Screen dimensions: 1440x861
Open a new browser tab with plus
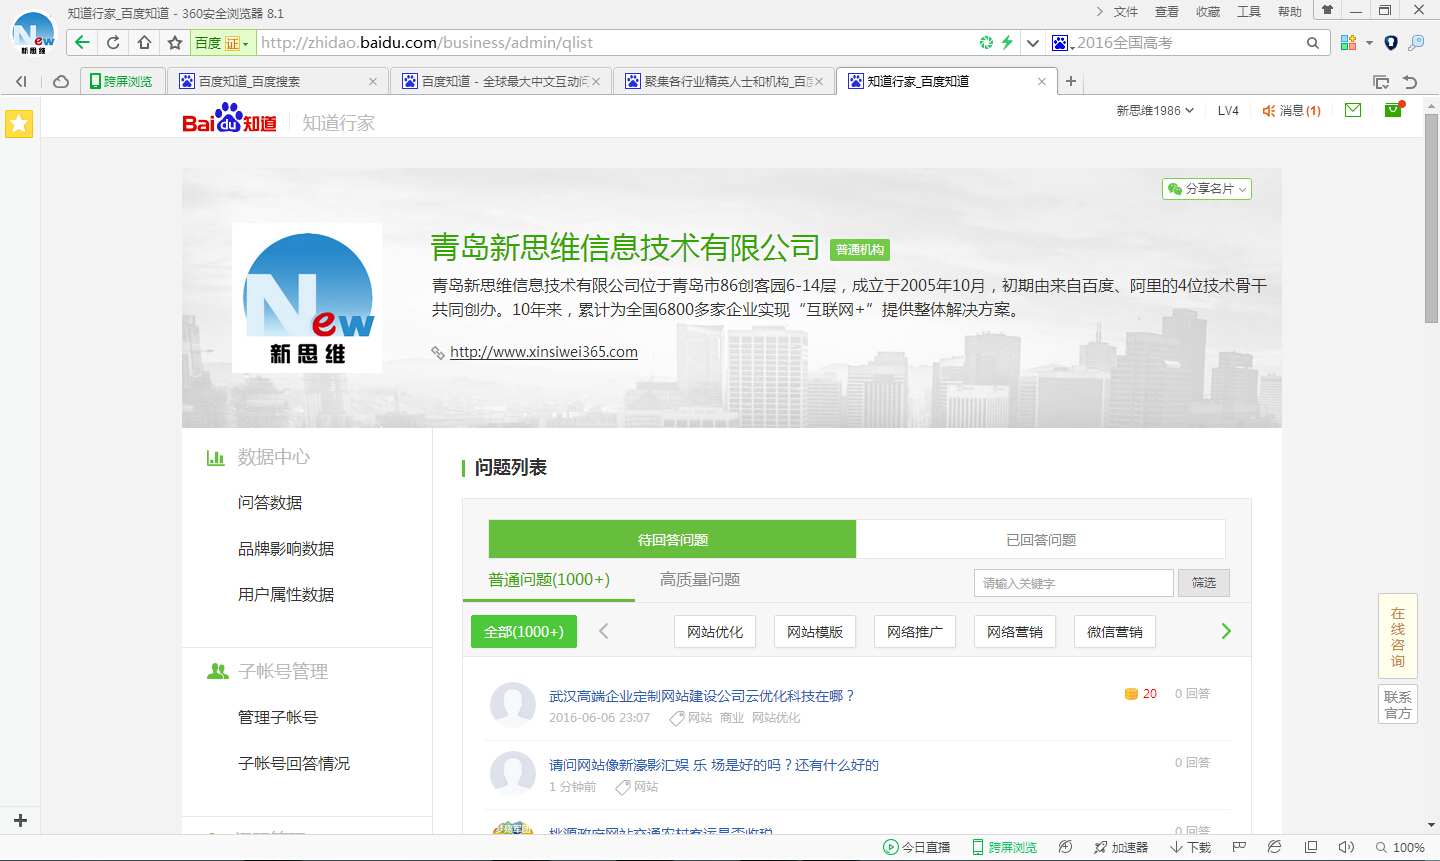coord(1071,81)
